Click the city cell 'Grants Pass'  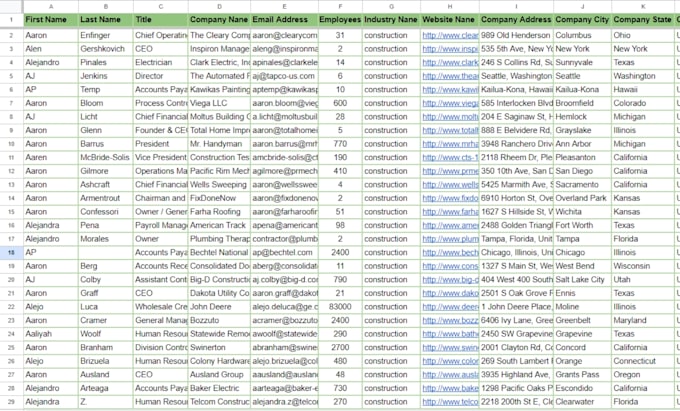pyautogui.click(x=582, y=375)
